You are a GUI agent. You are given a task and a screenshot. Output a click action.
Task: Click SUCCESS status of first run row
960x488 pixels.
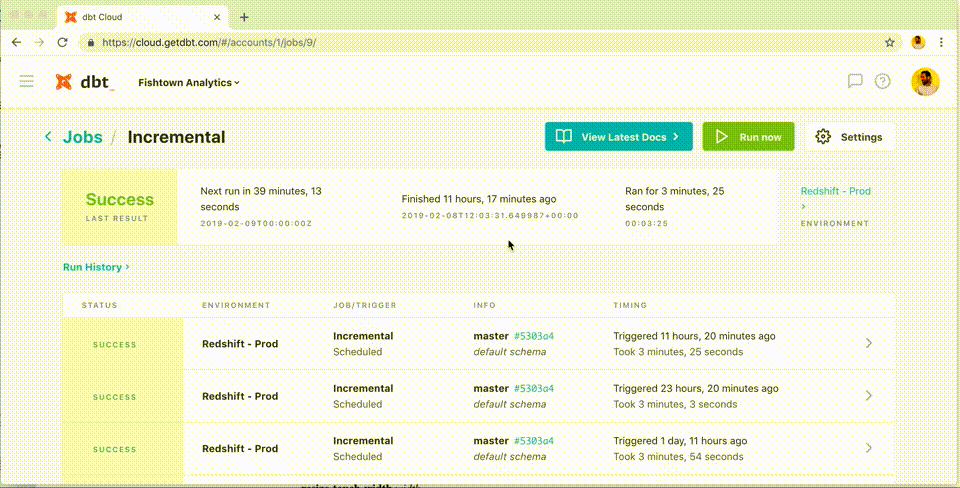click(114, 345)
